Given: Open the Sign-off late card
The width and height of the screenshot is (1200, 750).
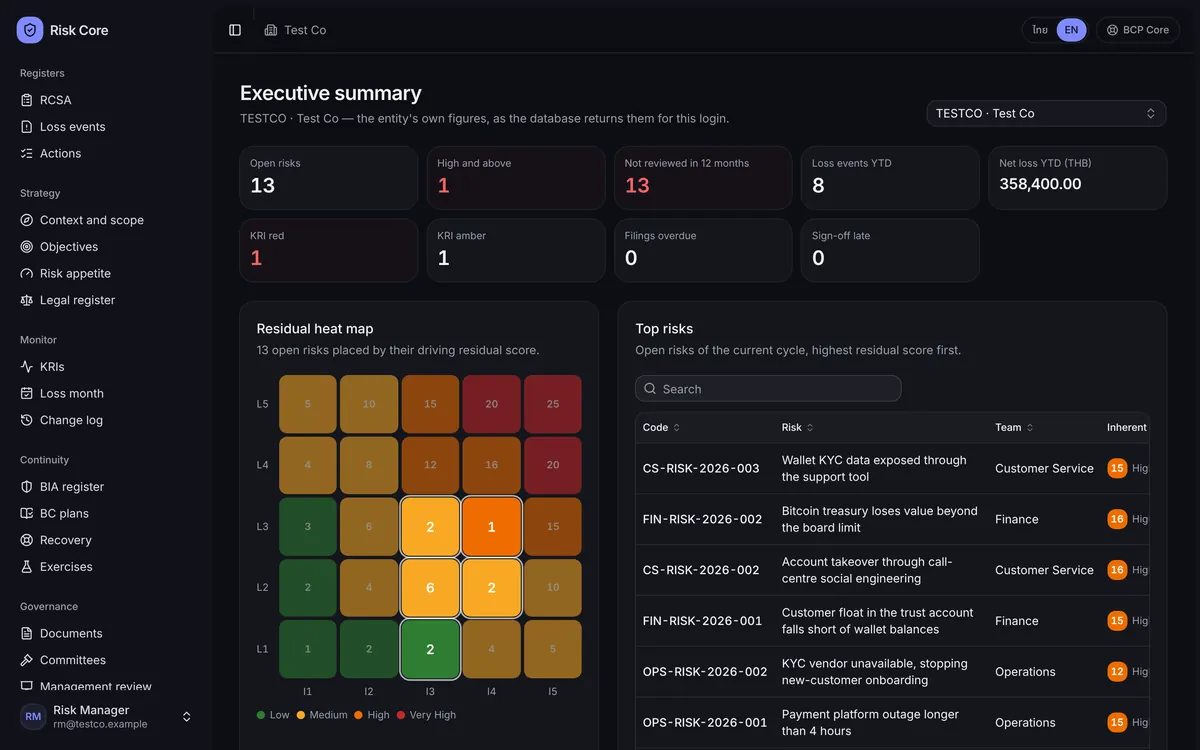Looking at the screenshot, I should click(x=890, y=250).
